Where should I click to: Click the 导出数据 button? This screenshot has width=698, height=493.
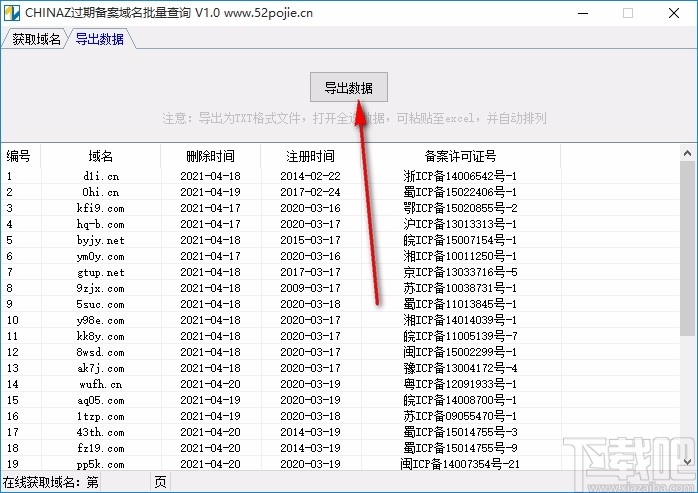point(349,87)
